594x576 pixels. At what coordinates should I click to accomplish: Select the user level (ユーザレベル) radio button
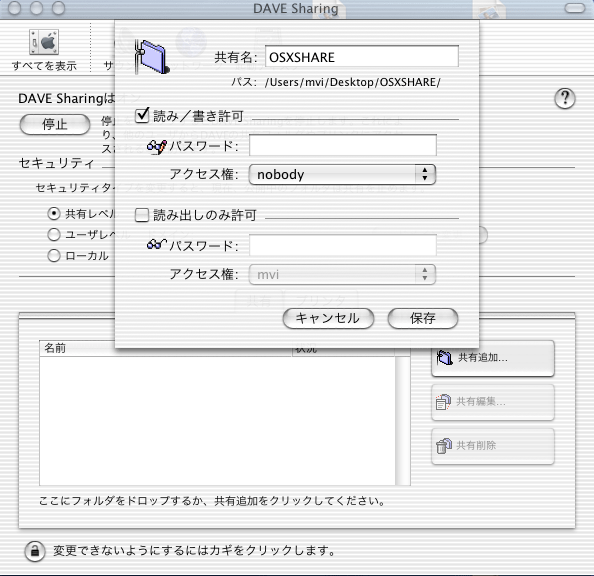click(x=54, y=235)
